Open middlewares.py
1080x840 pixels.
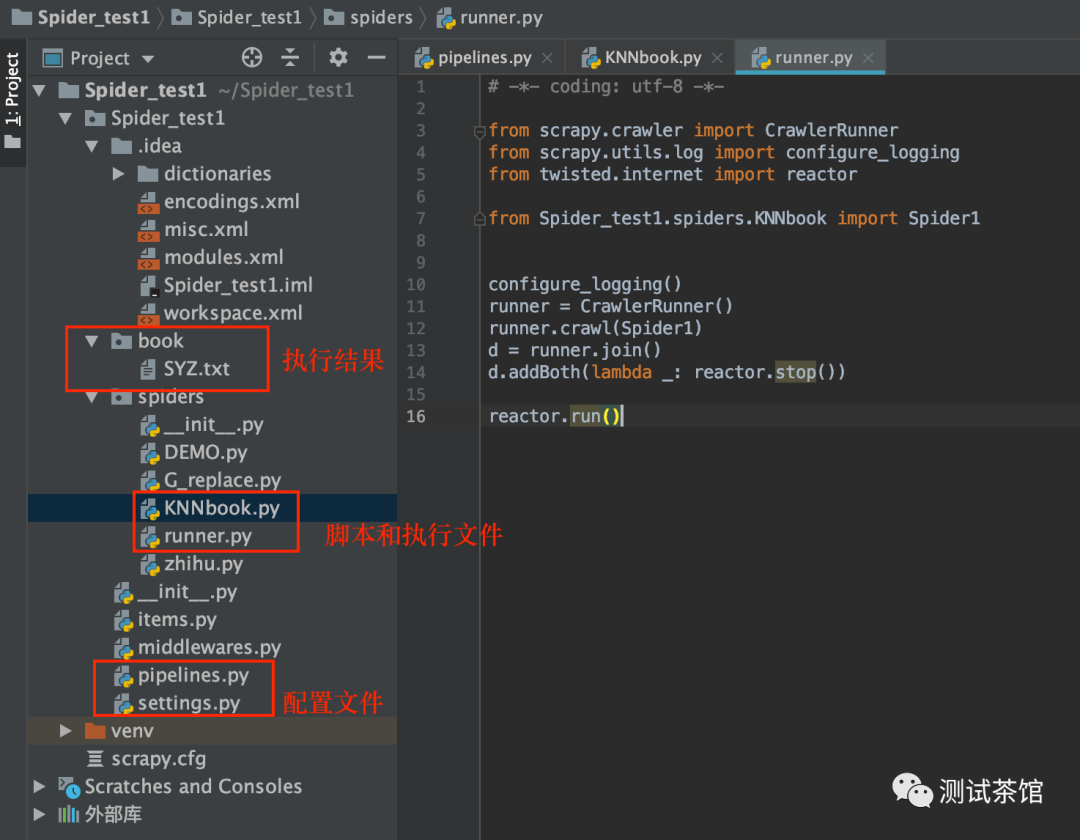(209, 648)
